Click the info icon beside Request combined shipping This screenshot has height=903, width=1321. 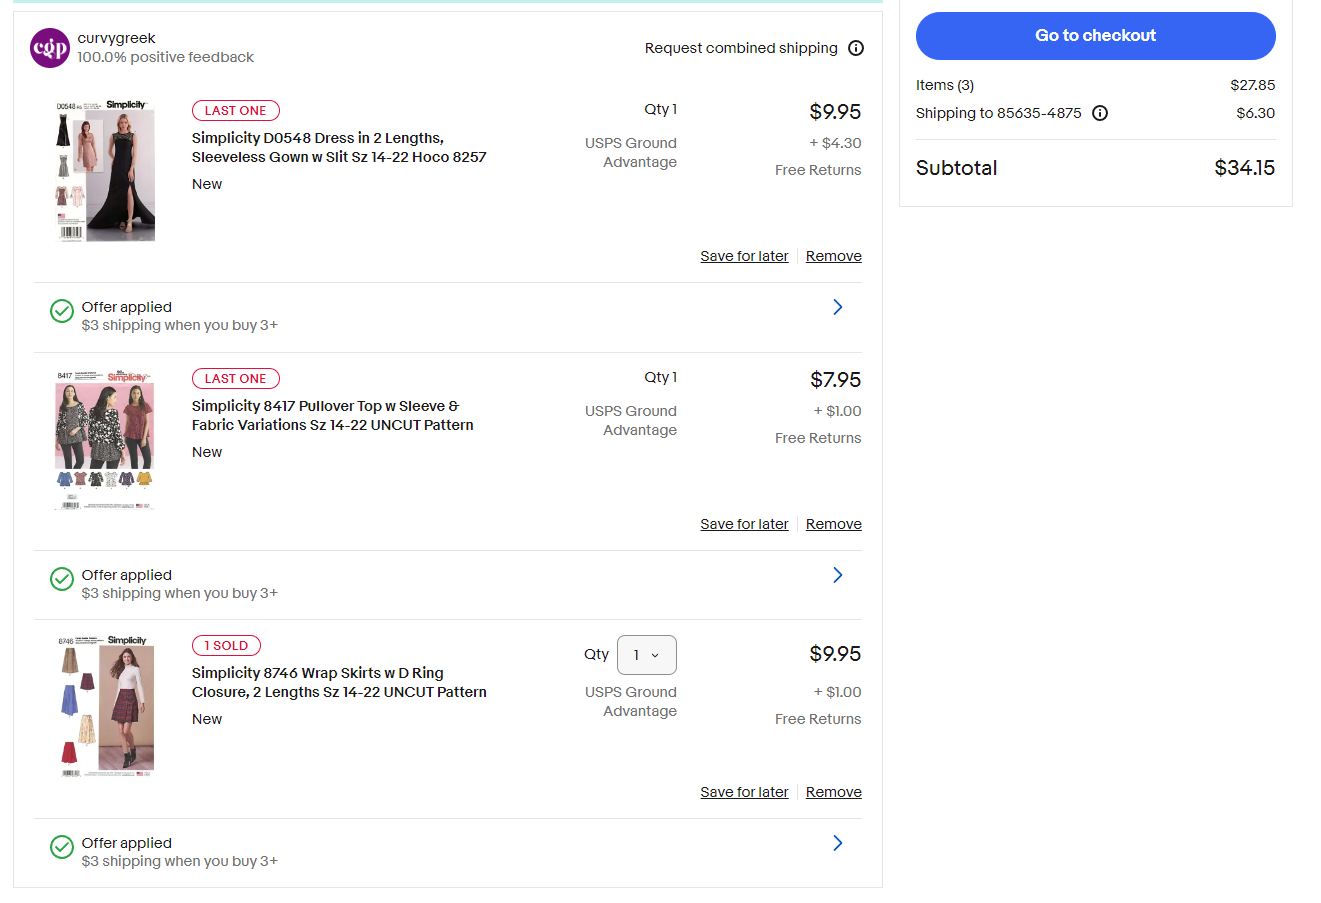[856, 48]
